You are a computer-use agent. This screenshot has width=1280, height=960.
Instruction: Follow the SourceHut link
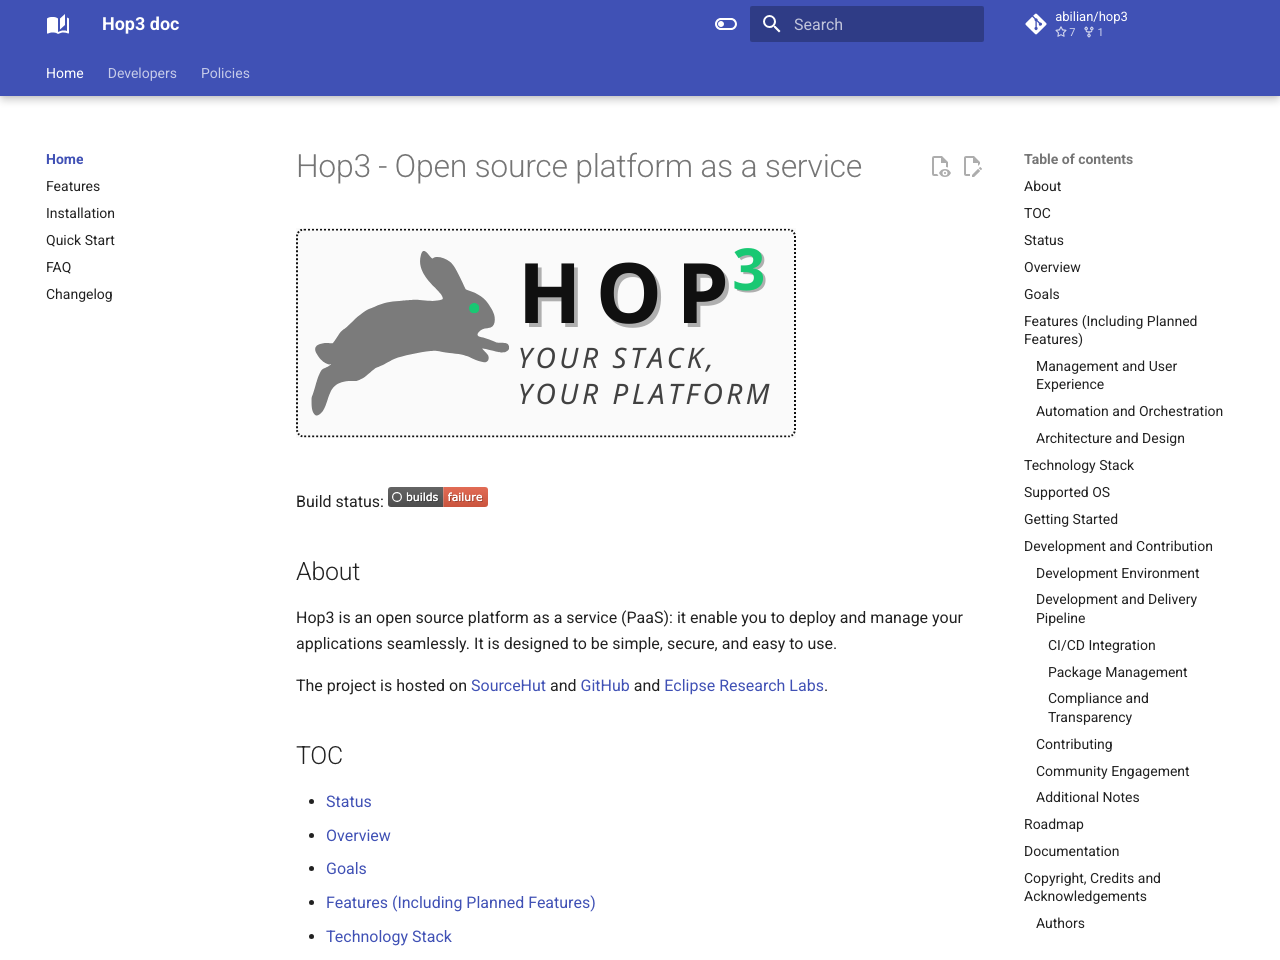(x=508, y=685)
